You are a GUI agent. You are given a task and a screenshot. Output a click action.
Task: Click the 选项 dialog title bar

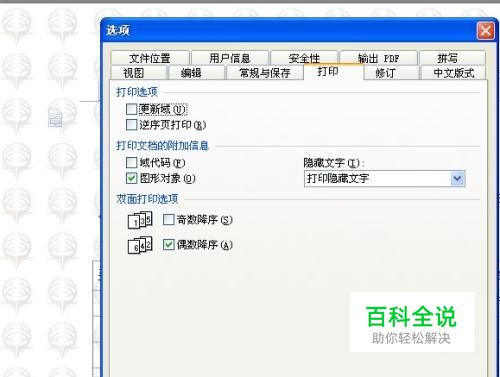(x=299, y=30)
